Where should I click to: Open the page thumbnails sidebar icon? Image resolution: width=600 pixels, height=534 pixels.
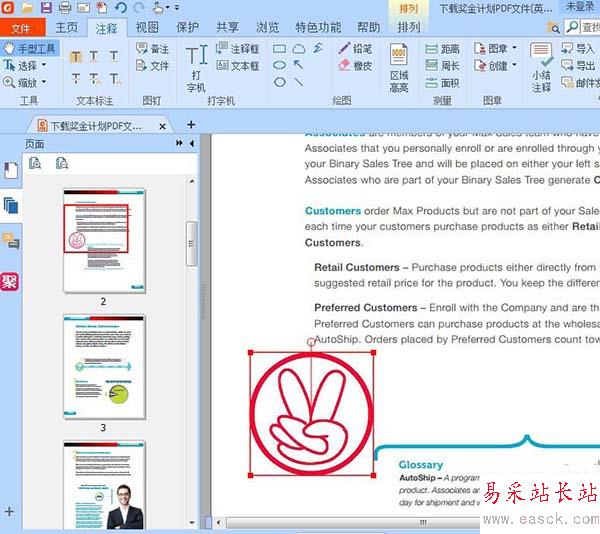[11, 206]
